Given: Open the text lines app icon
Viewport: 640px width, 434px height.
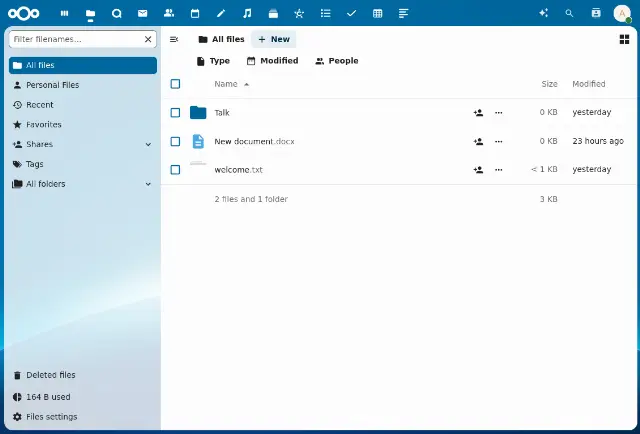Looking at the screenshot, I should coord(403,13).
